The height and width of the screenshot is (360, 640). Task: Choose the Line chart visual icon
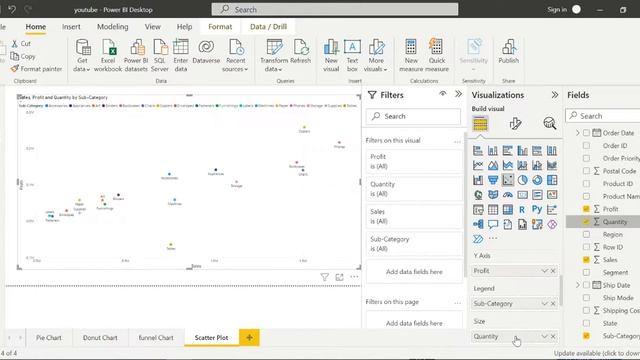click(x=478, y=165)
